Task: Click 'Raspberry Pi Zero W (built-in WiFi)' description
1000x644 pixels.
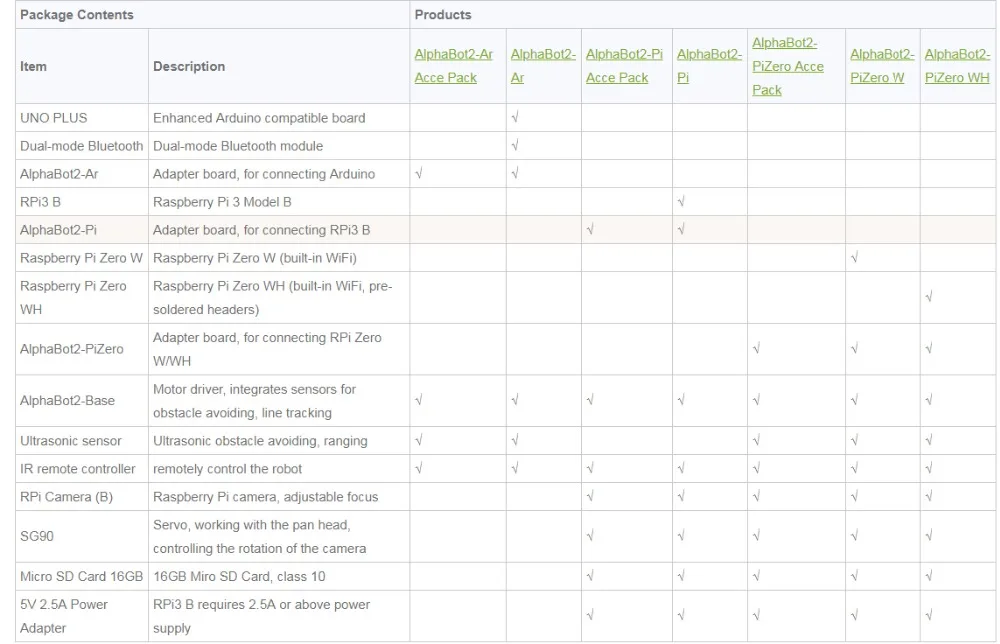Action: tap(254, 258)
